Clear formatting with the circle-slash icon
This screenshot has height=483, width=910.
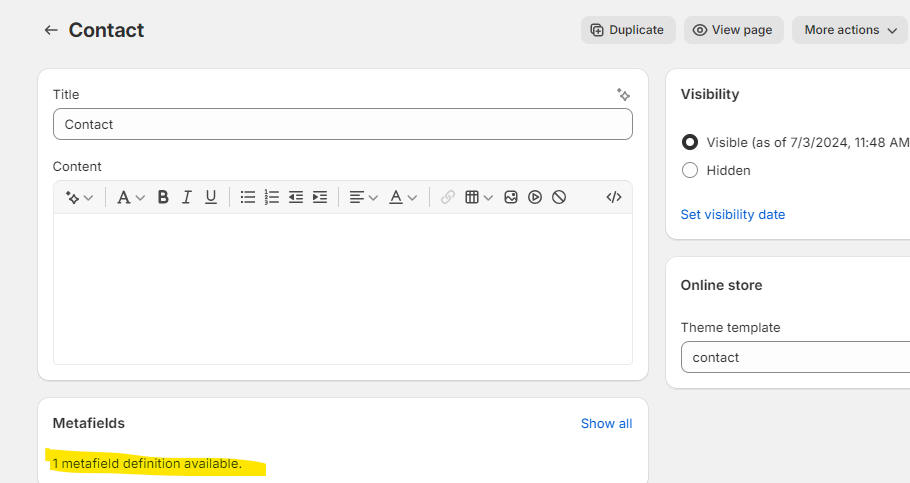tap(559, 197)
